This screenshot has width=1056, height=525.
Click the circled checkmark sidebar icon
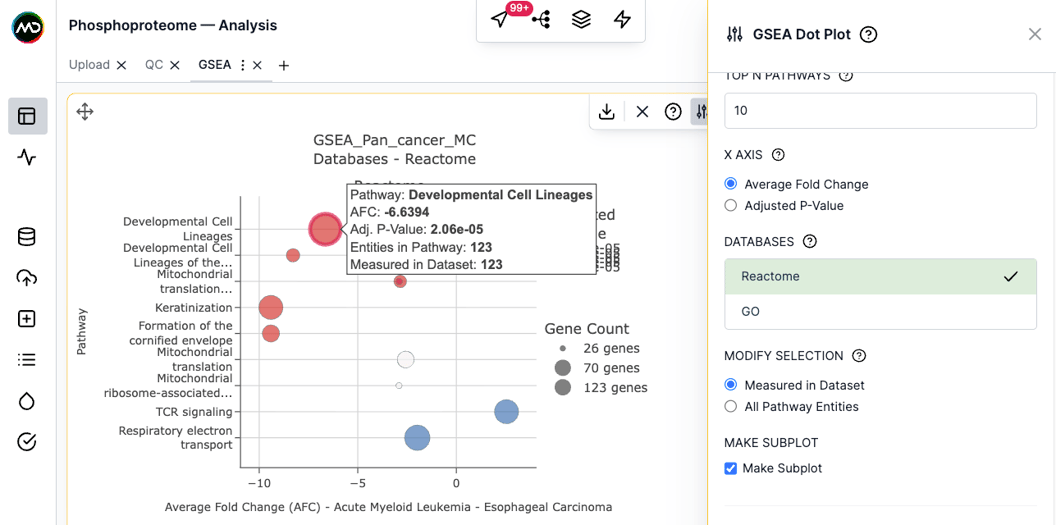click(27, 442)
